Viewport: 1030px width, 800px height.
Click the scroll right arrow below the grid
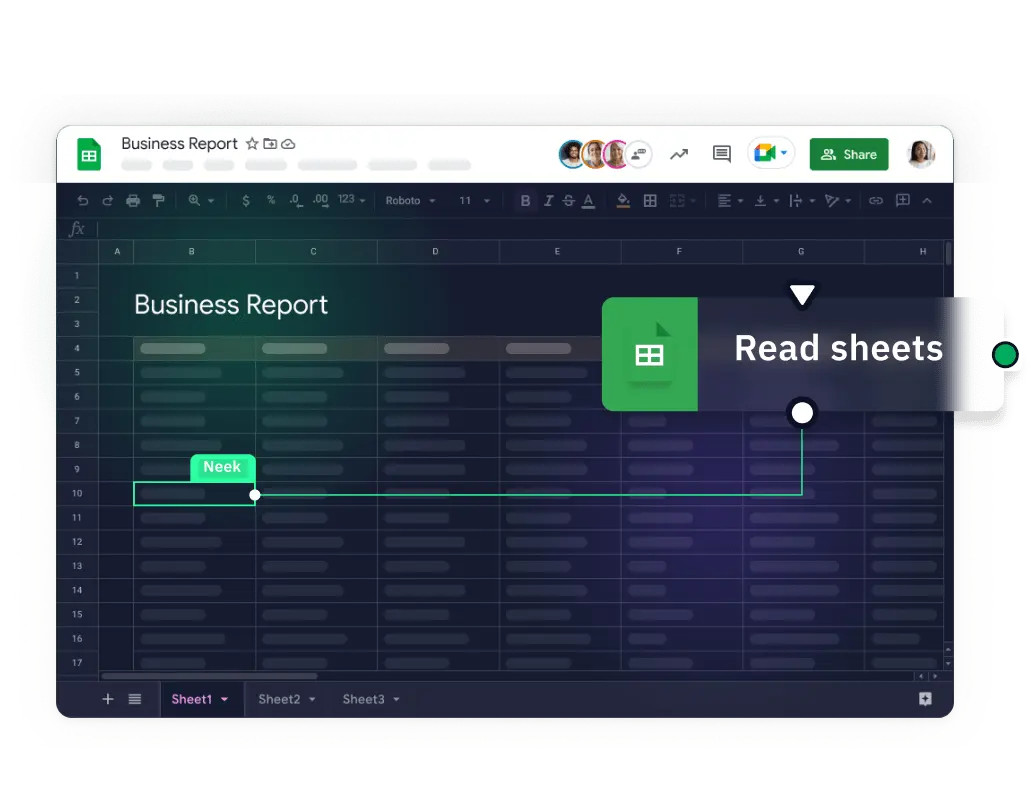pos(935,676)
